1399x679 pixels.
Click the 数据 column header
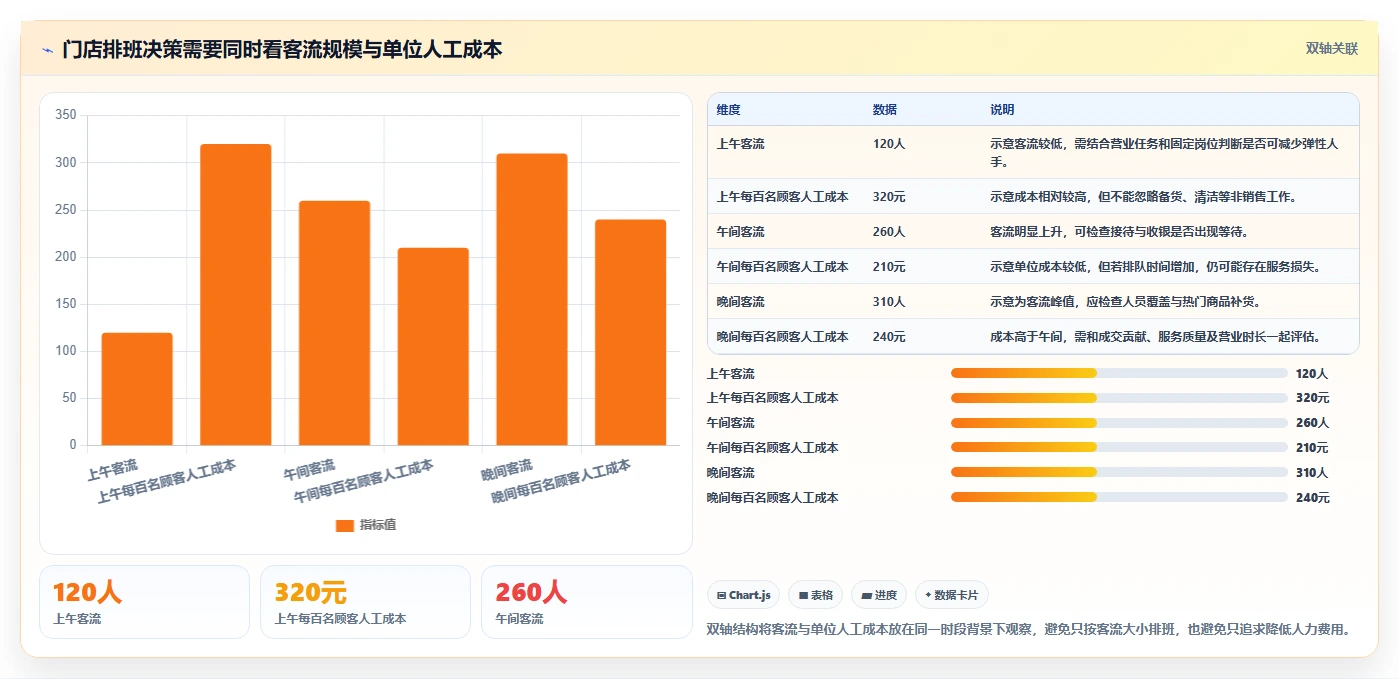click(x=885, y=110)
